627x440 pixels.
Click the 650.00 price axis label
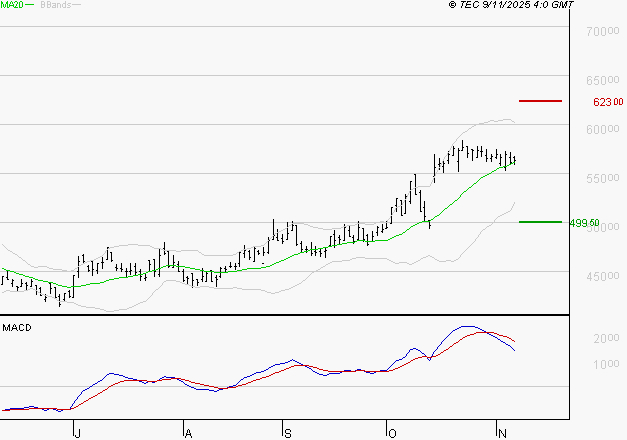[603, 80]
